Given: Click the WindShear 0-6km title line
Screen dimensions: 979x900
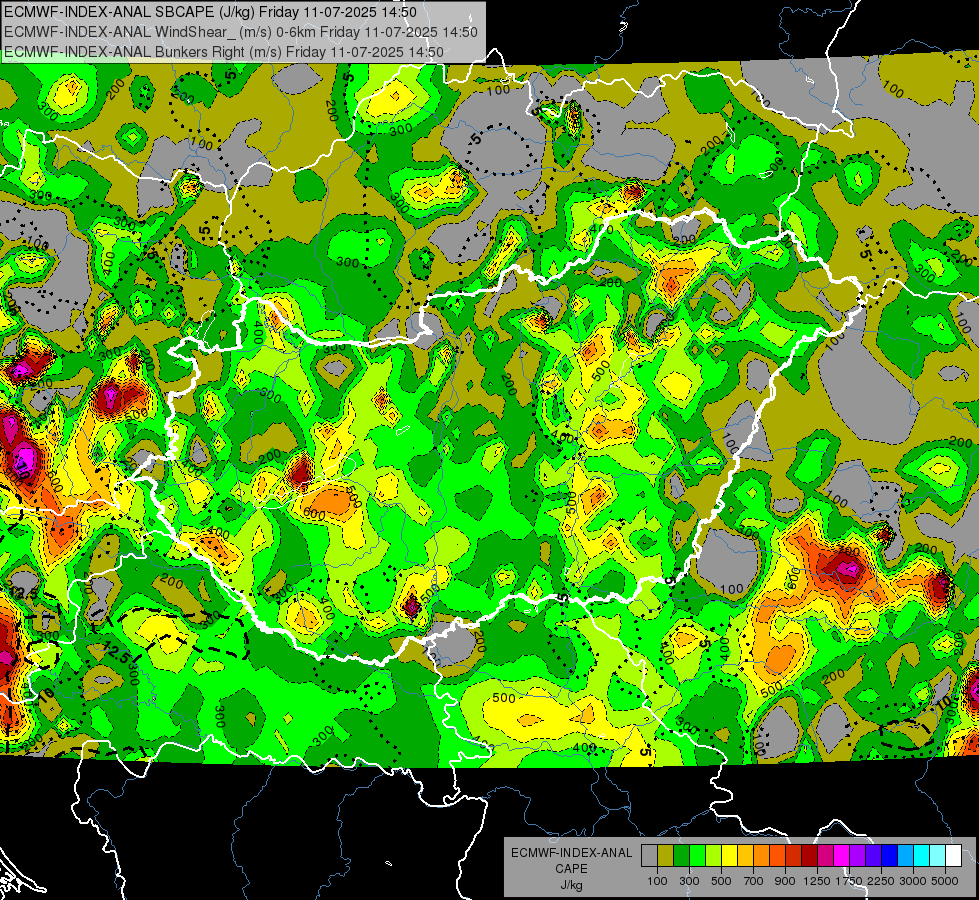Looking at the screenshot, I should click(240, 32).
